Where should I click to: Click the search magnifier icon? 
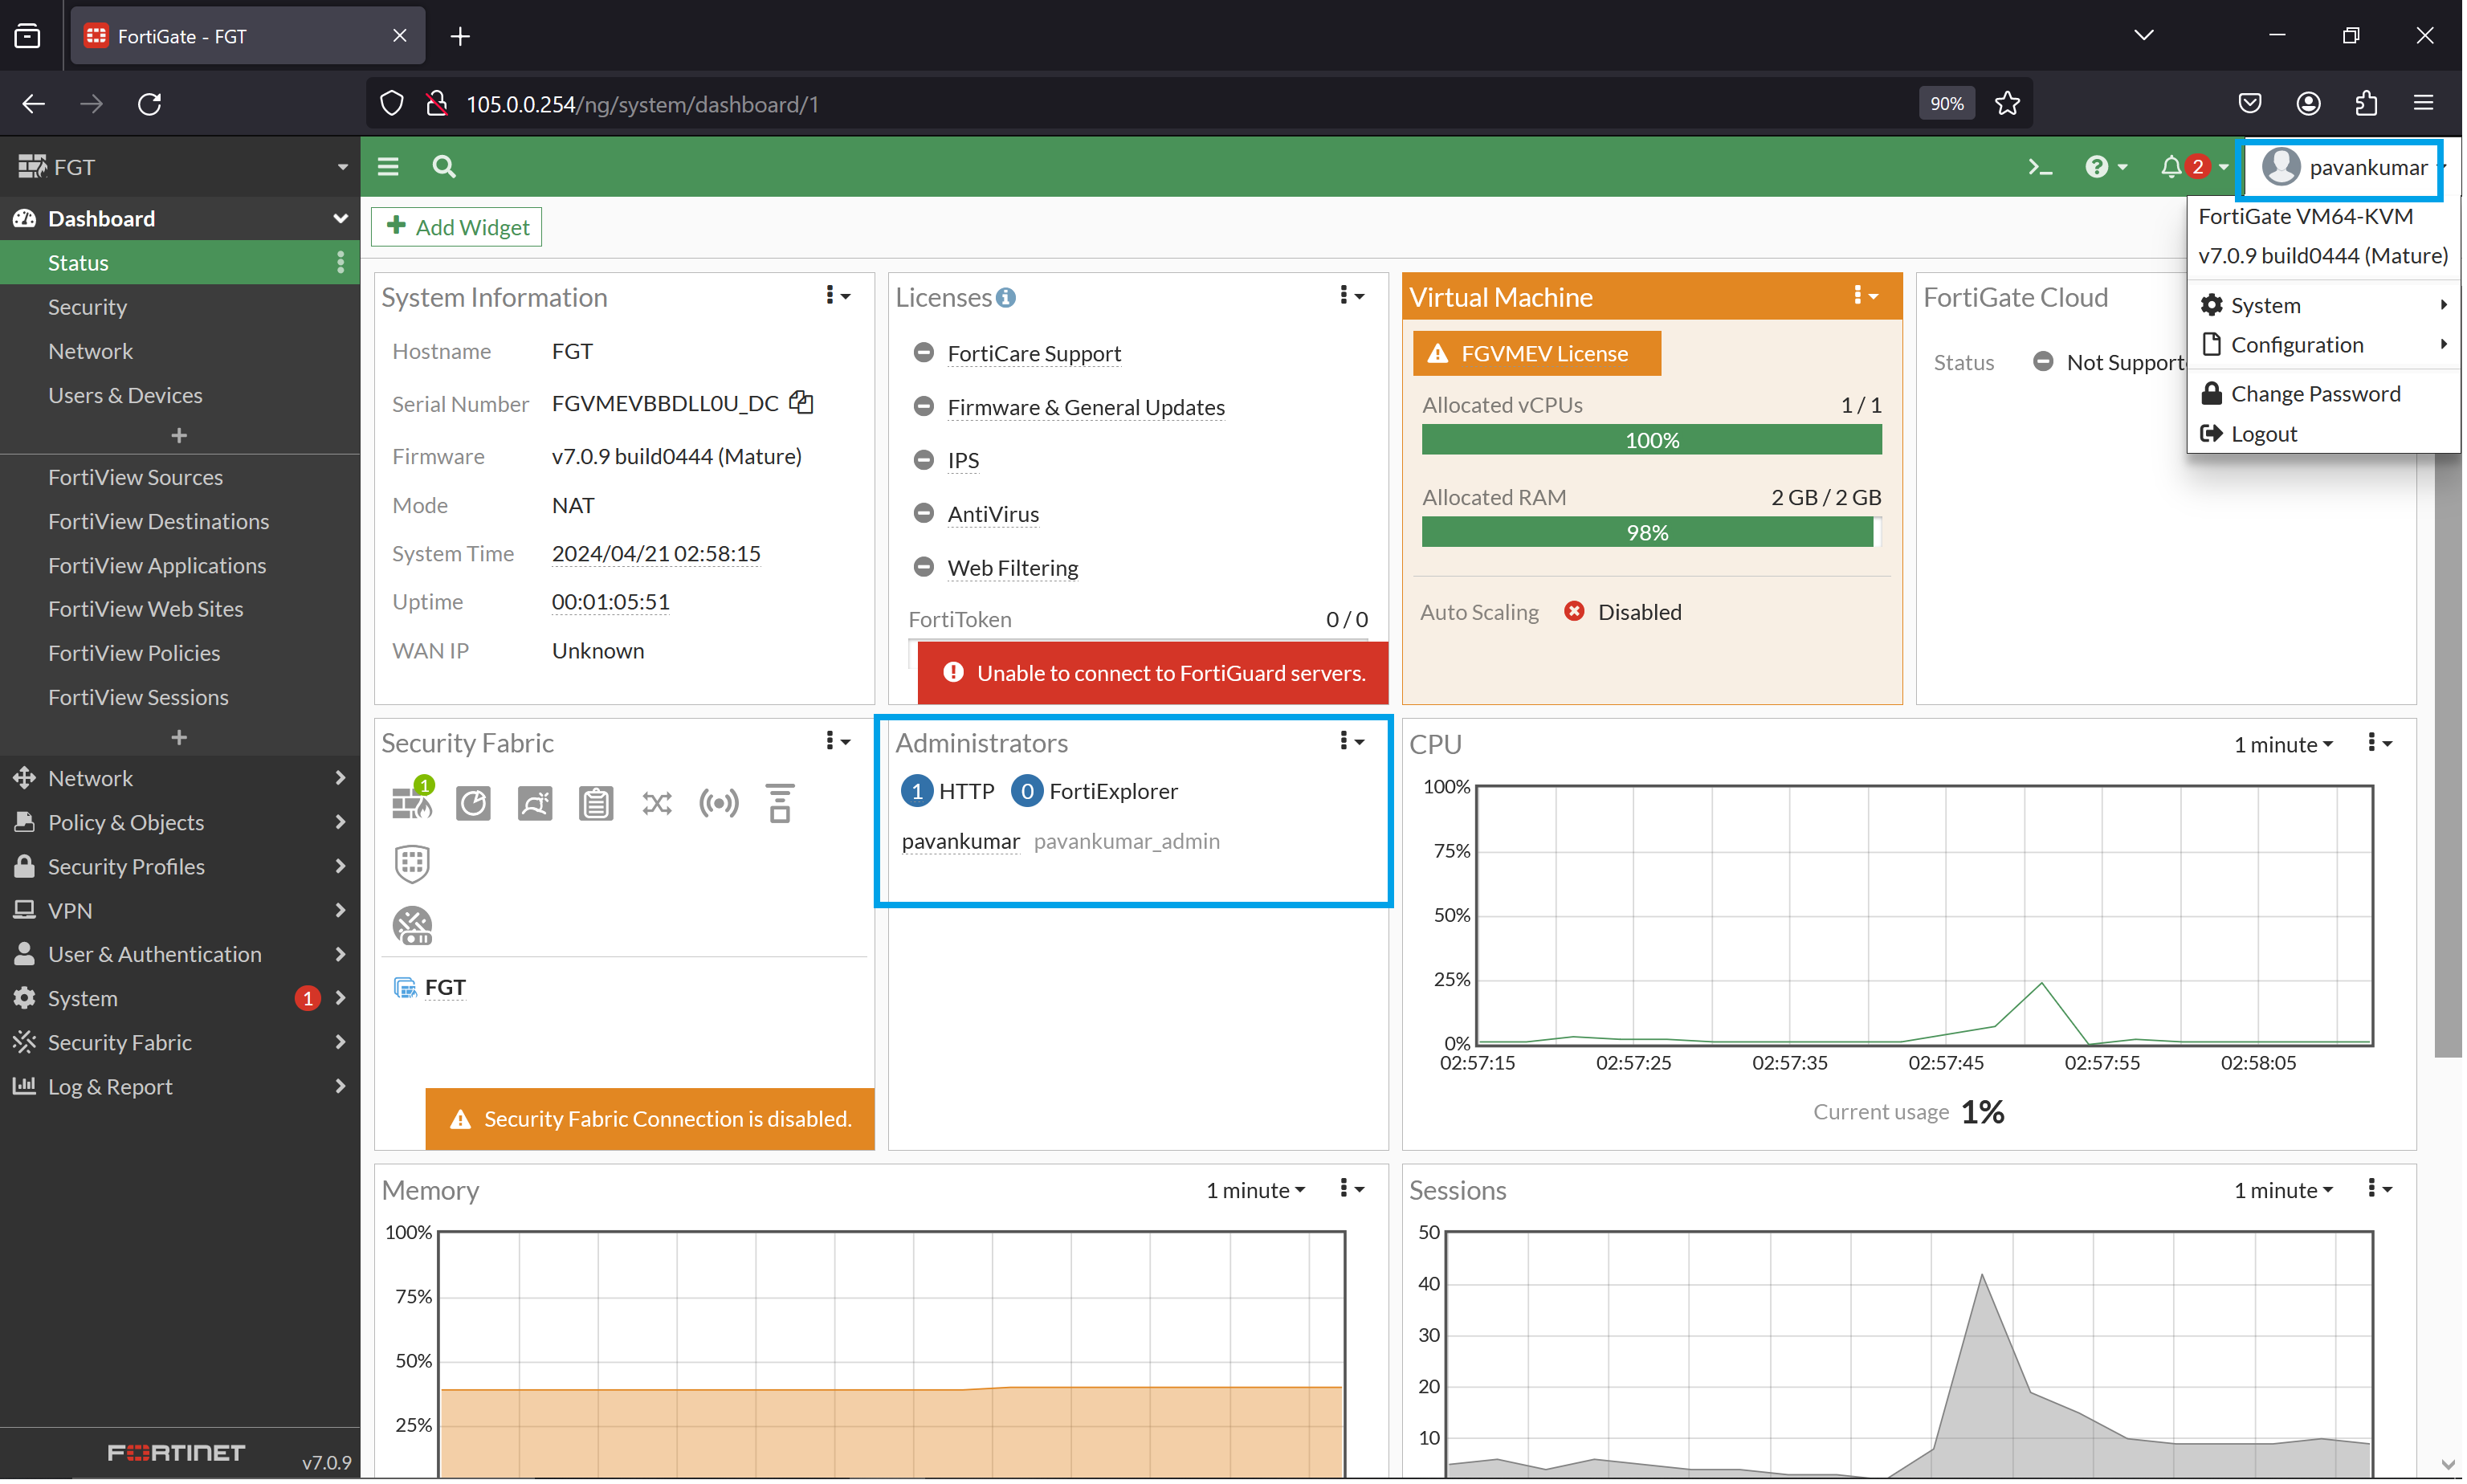(443, 166)
